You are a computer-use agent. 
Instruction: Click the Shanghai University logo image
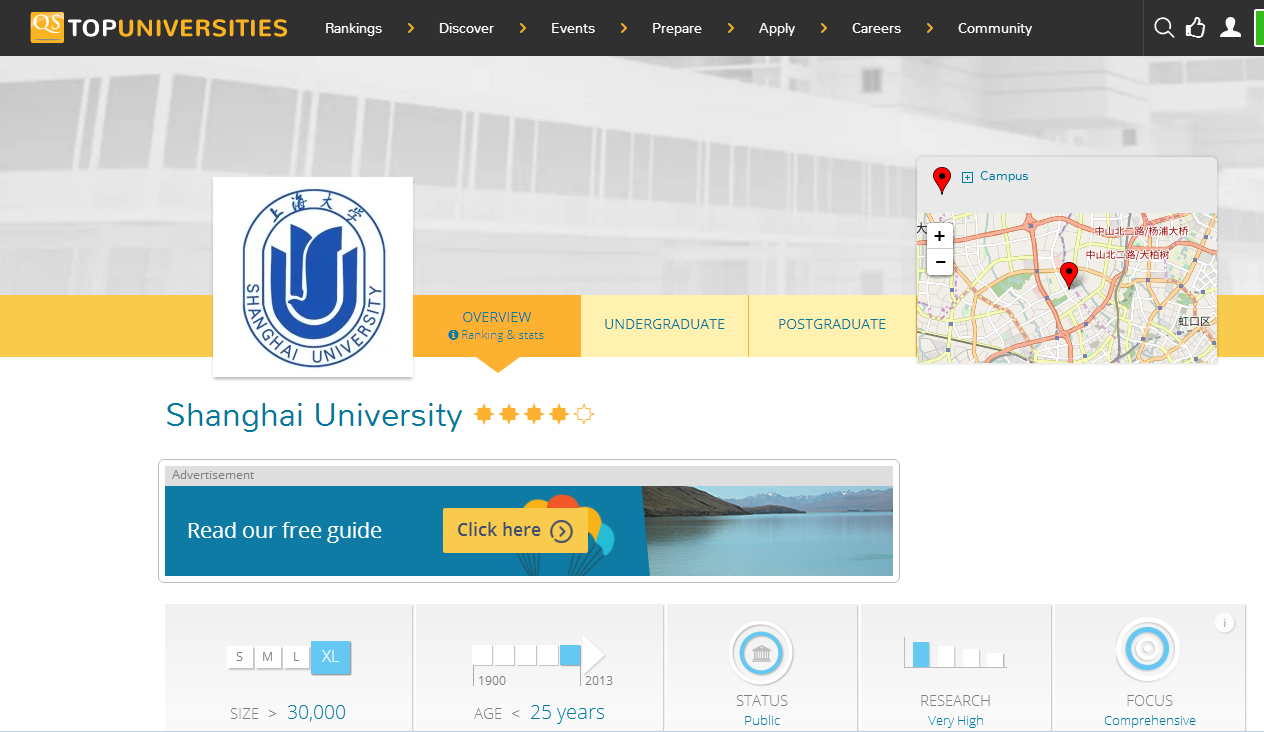click(x=313, y=277)
